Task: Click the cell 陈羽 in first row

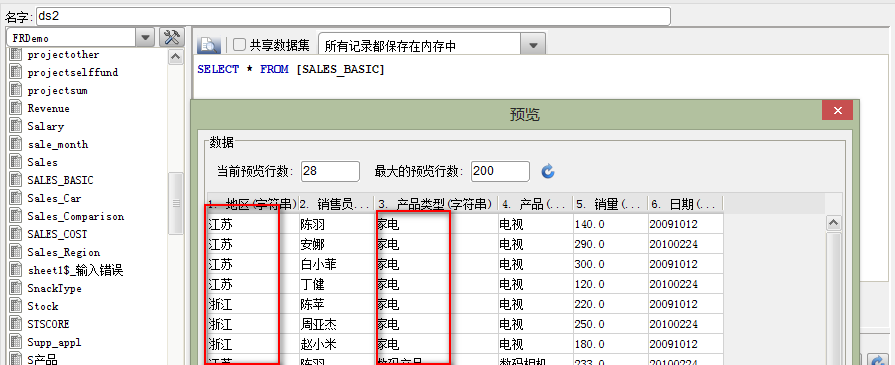Action: [x=336, y=224]
